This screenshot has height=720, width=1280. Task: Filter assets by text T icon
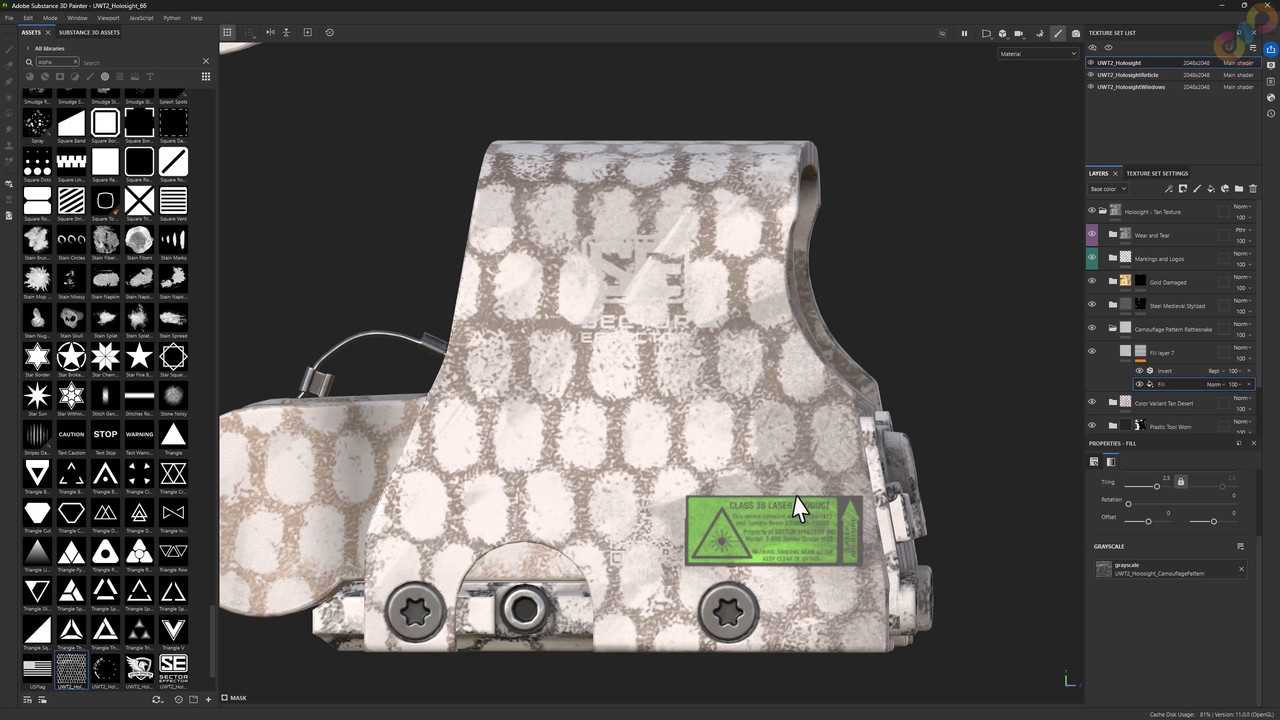150,76
